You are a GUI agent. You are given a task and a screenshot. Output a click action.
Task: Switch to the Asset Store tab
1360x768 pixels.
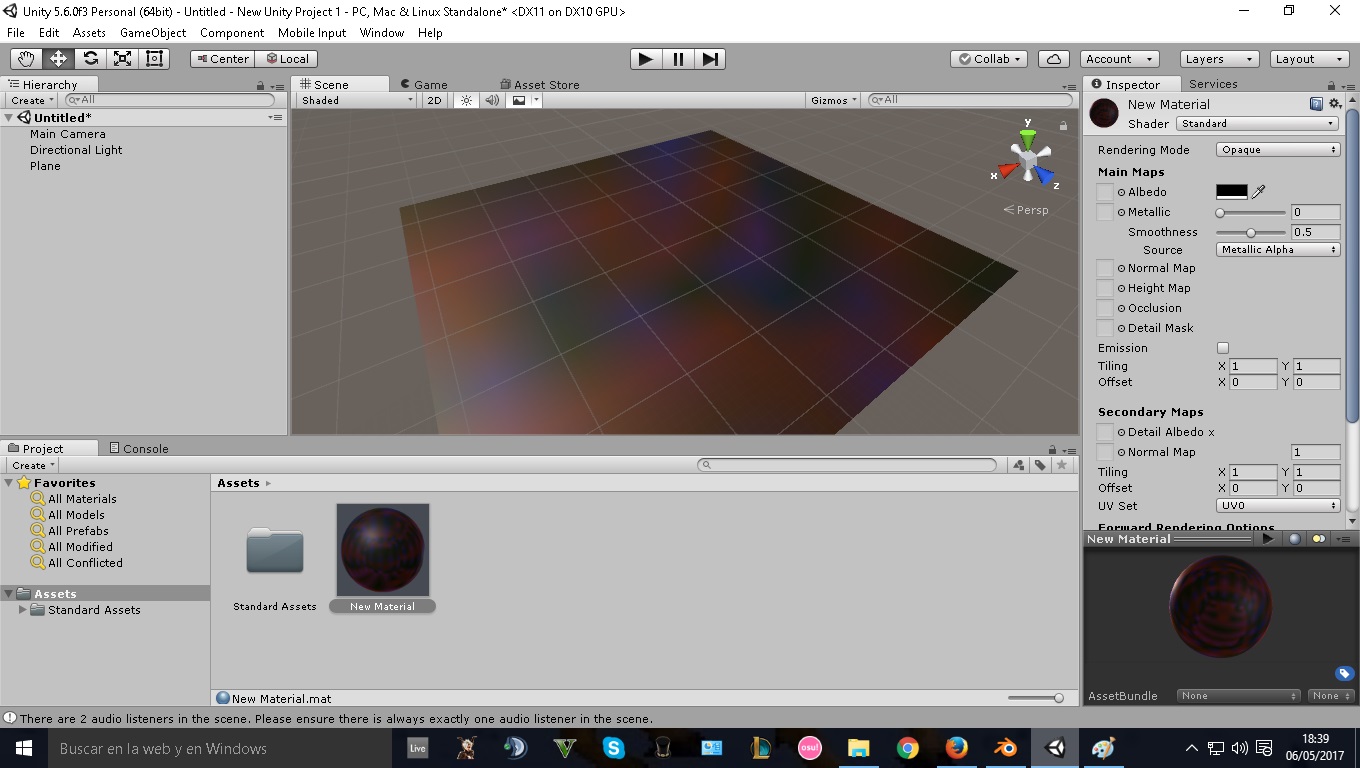click(540, 85)
